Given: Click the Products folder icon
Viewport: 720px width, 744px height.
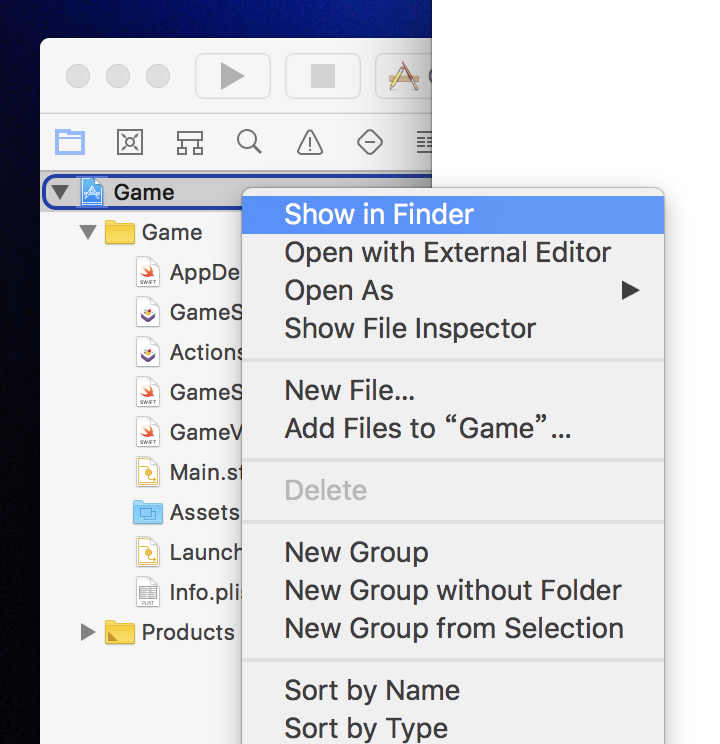Looking at the screenshot, I should pyautogui.click(x=120, y=632).
